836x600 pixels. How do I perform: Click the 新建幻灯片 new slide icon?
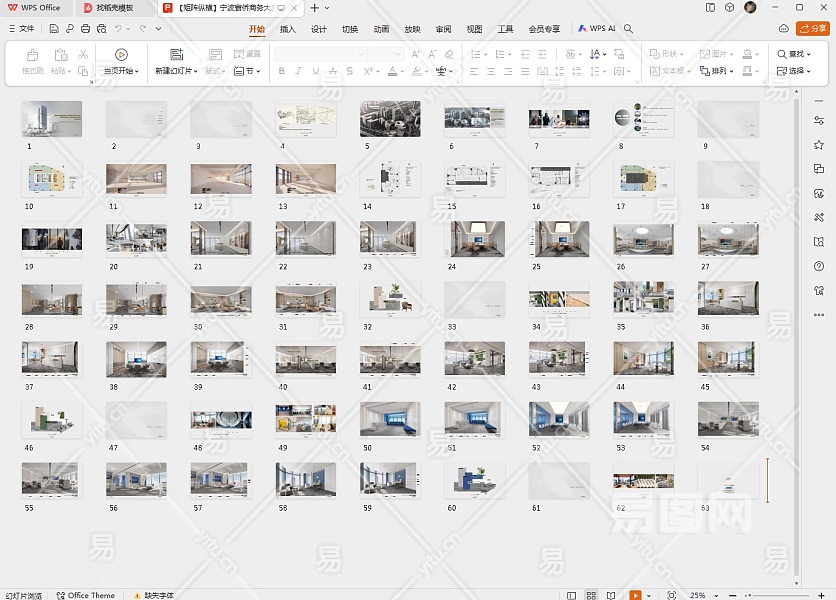click(177, 54)
